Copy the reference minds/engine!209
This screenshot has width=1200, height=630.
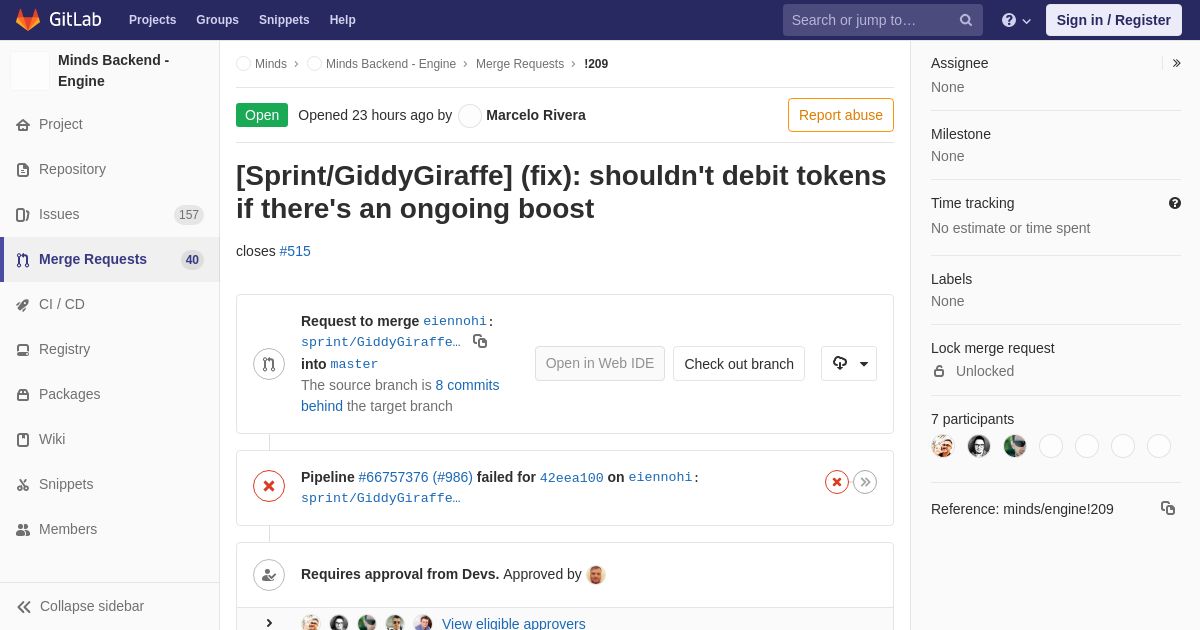point(1168,508)
